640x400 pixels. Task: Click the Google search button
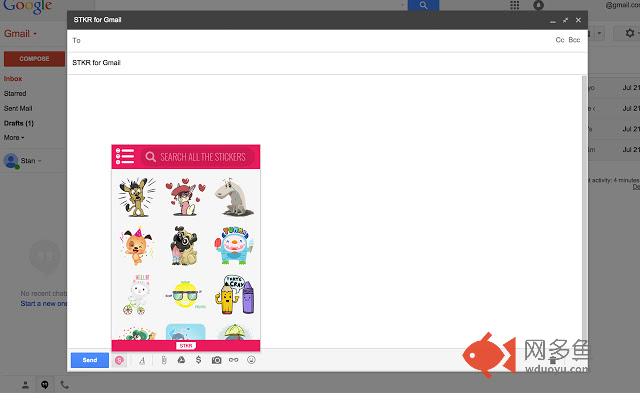click(x=423, y=5)
